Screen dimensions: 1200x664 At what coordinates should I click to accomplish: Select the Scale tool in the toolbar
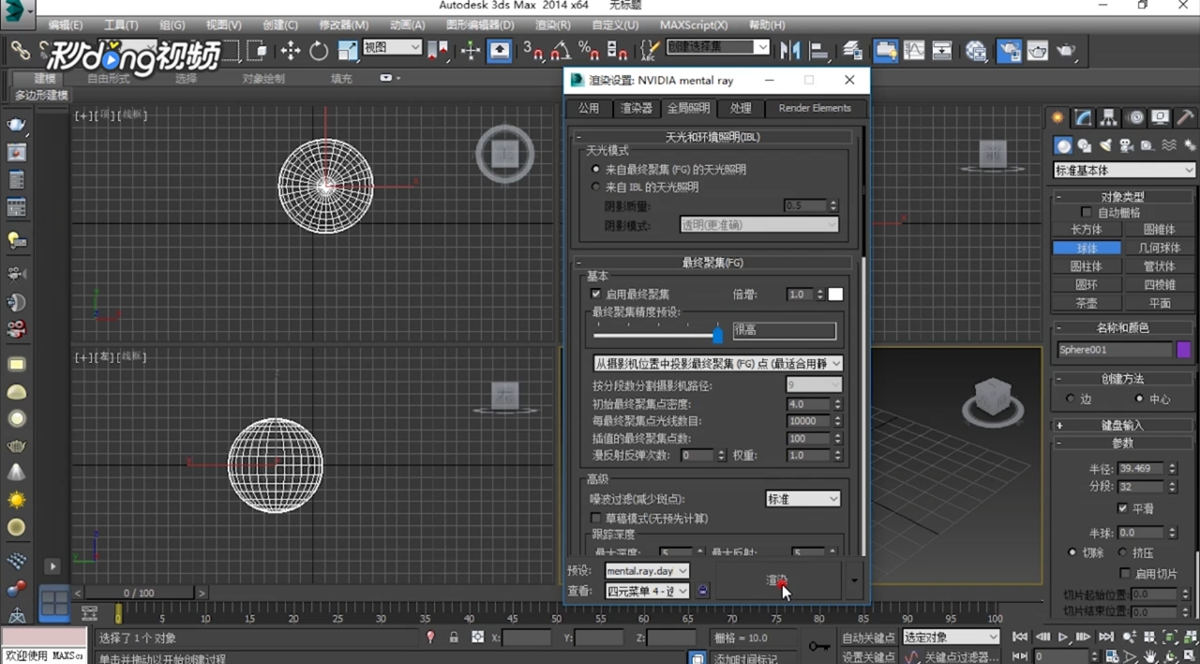coord(348,49)
